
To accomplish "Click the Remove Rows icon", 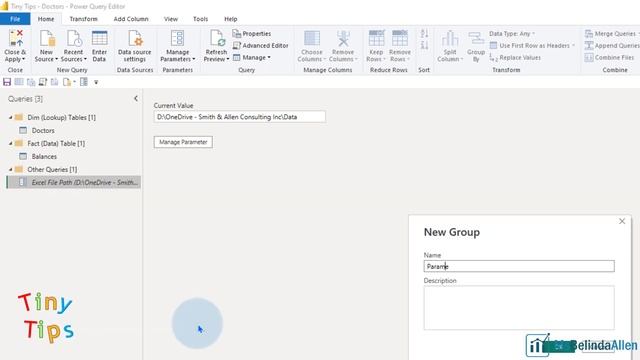I will click(400, 39).
